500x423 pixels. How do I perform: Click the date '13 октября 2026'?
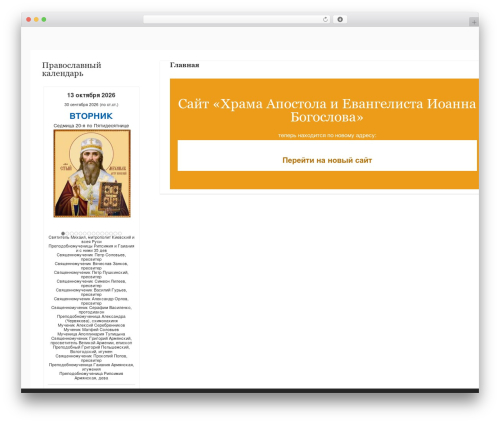91,95
